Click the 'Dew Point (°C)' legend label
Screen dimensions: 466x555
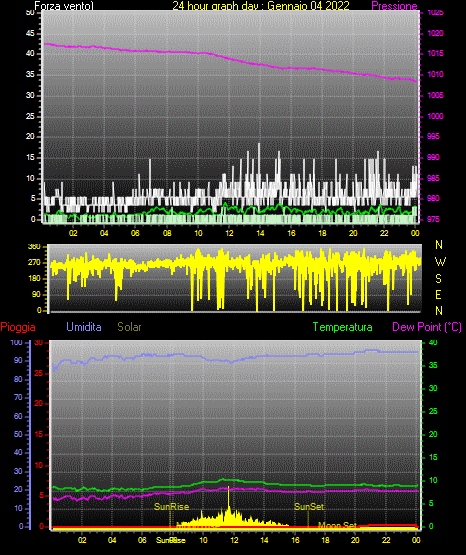427,327
